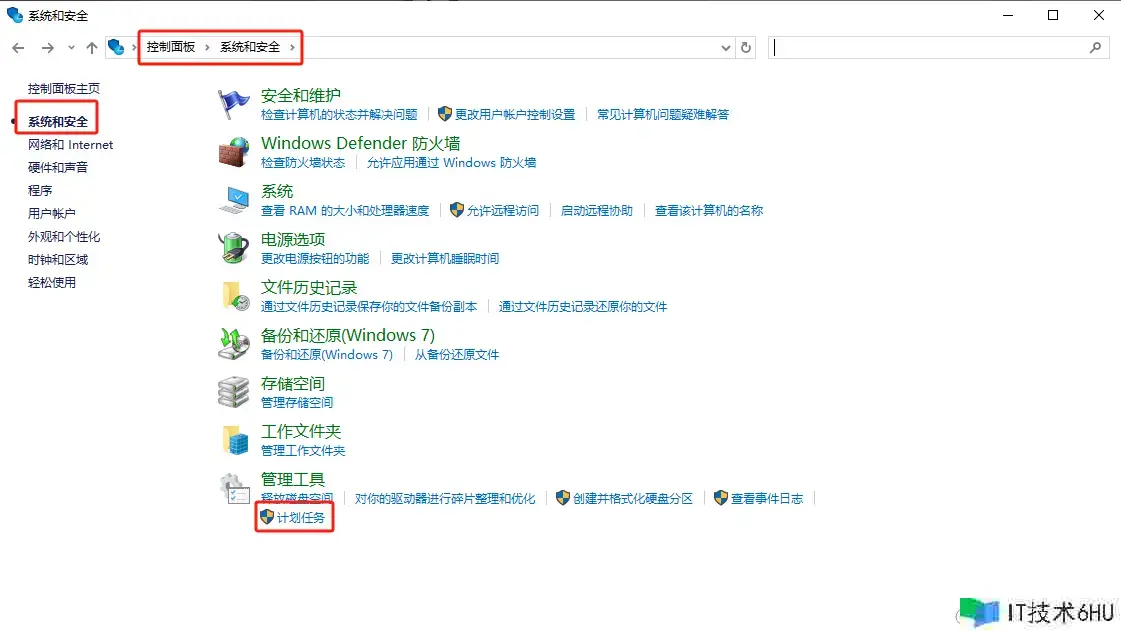Open the 计划任务 link
The image size is (1121, 631).
(300, 517)
